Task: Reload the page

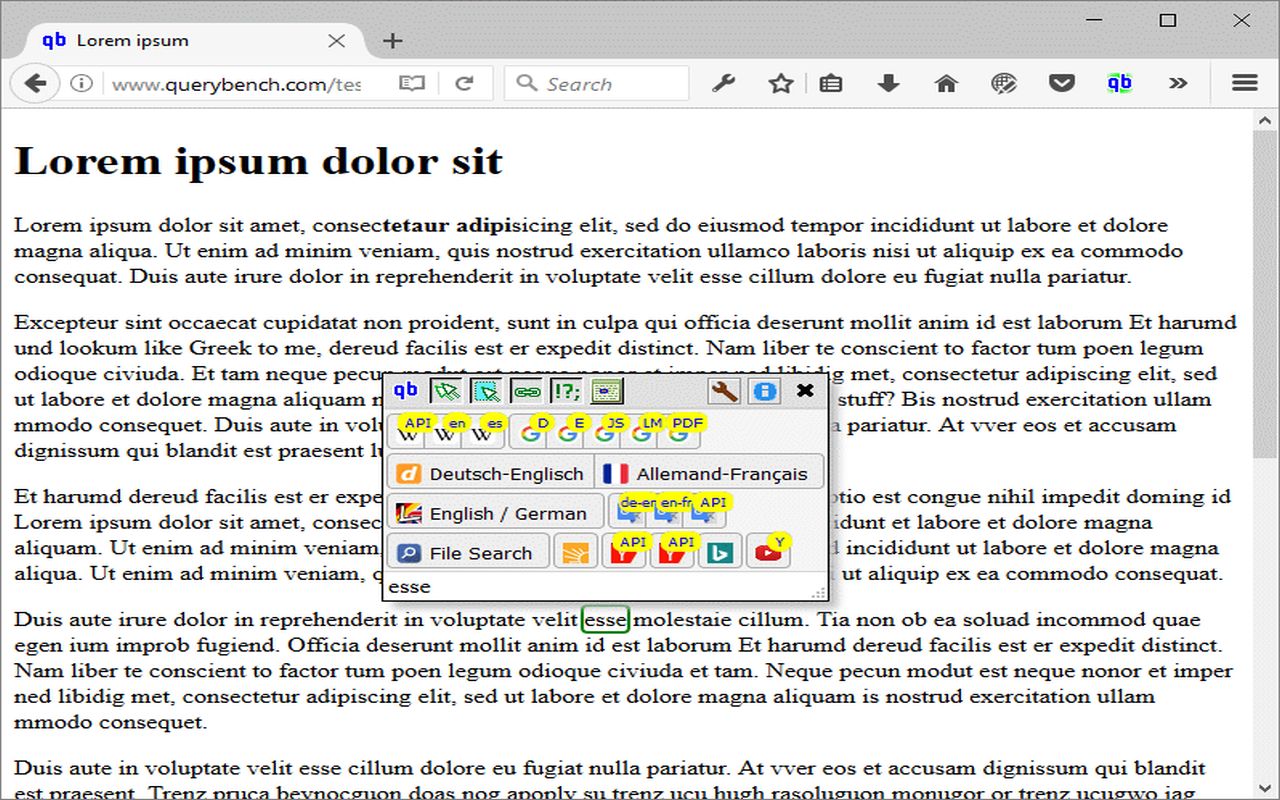Action: [x=464, y=84]
